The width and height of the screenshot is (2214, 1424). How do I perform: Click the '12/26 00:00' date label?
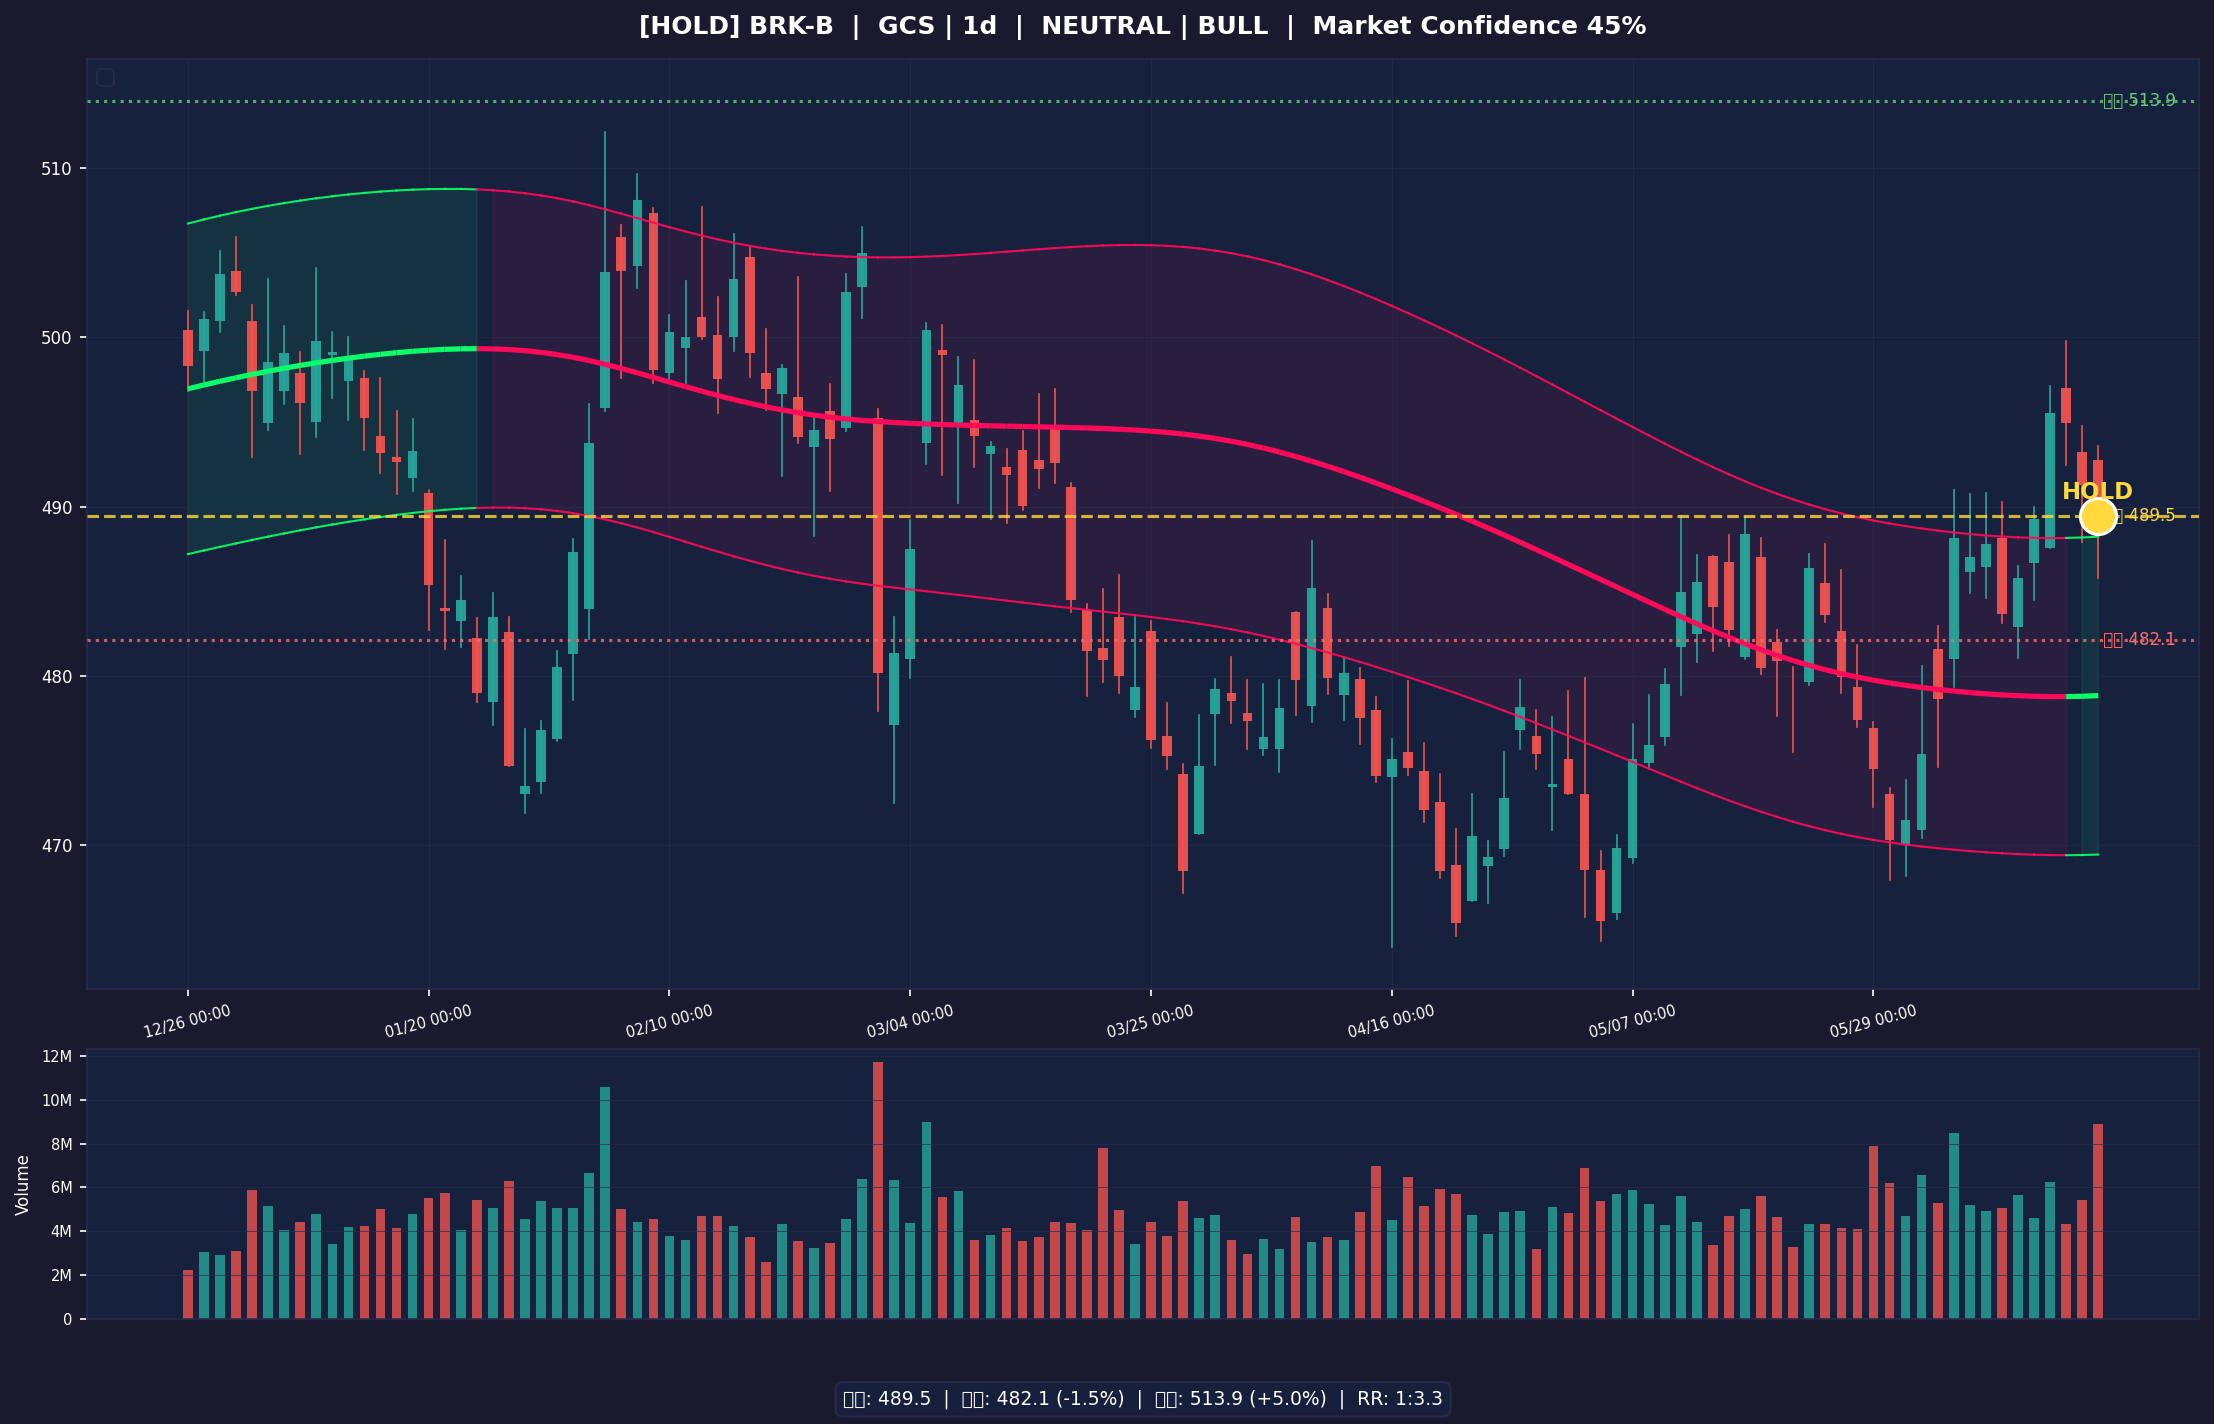[187, 1022]
